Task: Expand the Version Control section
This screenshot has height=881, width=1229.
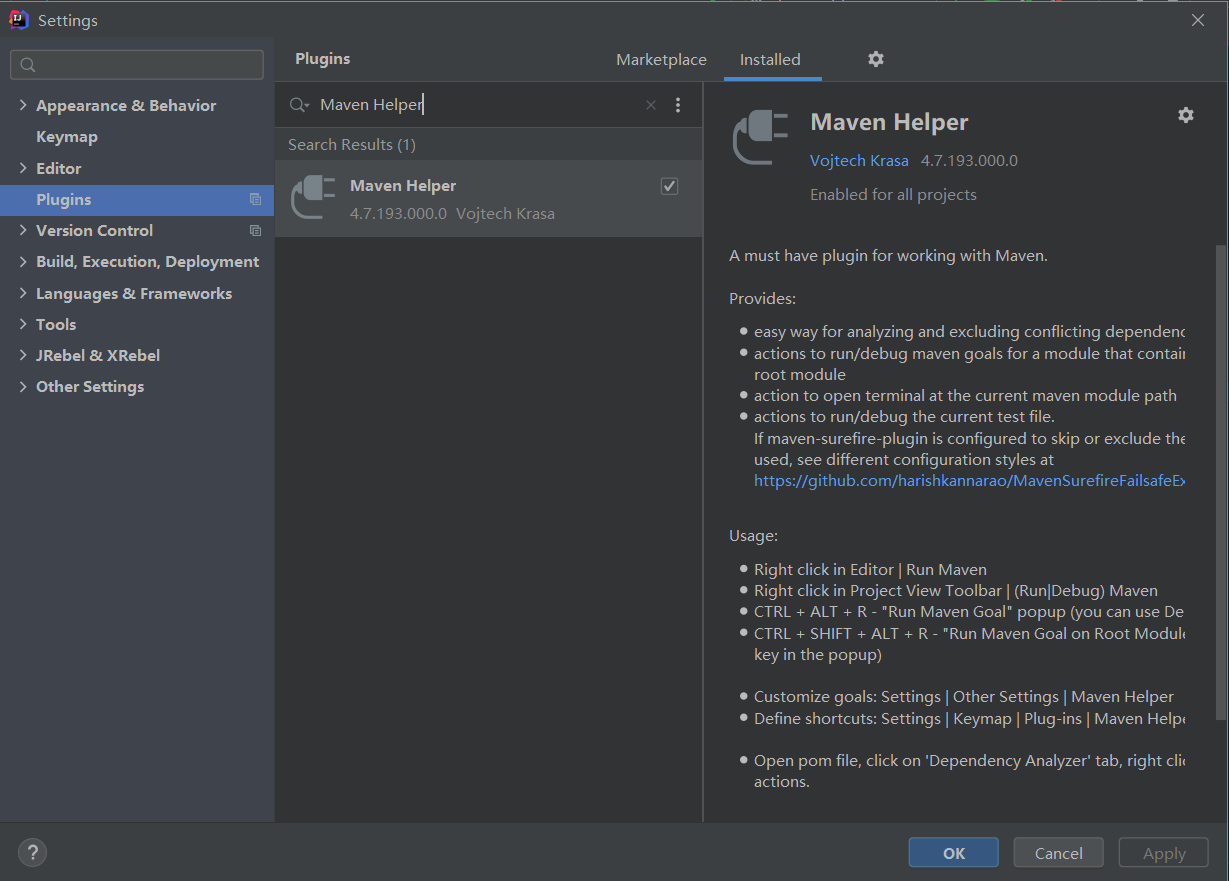Action: (x=23, y=230)
